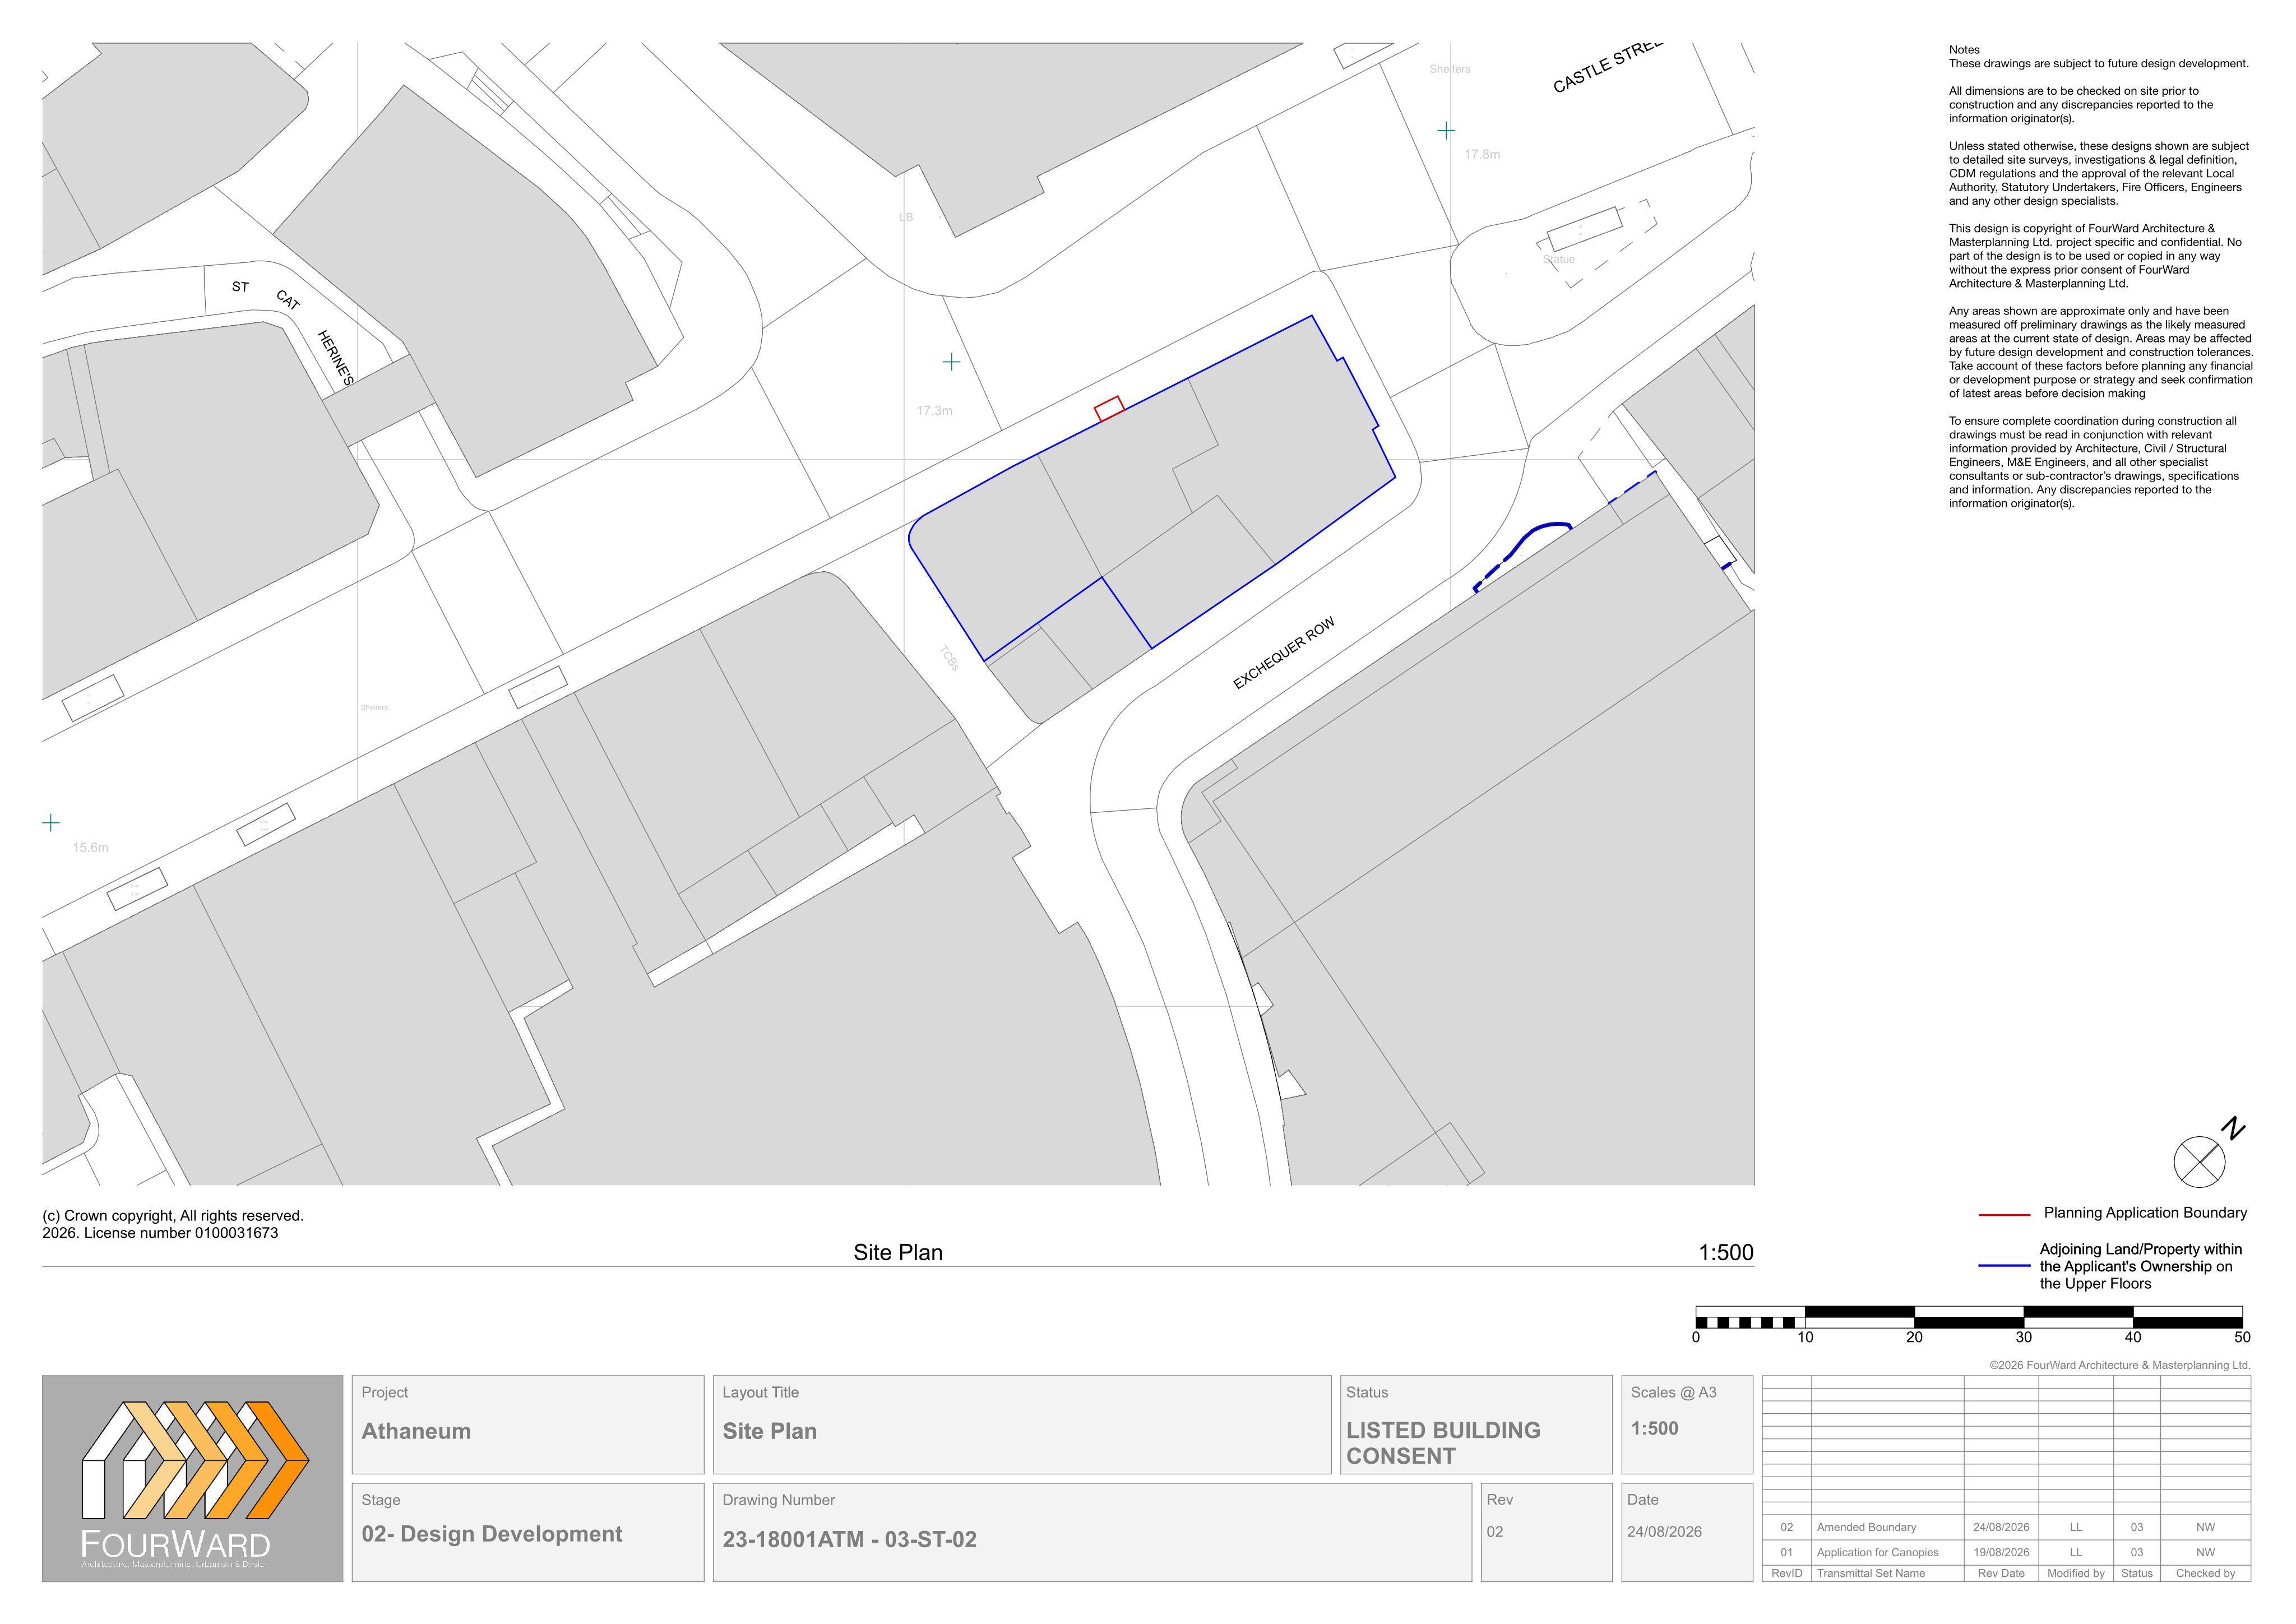Click the statue outline near the Statue label
Image resolution: width=2296 pixels, height=1624 pixels.
pos(1585,230)
